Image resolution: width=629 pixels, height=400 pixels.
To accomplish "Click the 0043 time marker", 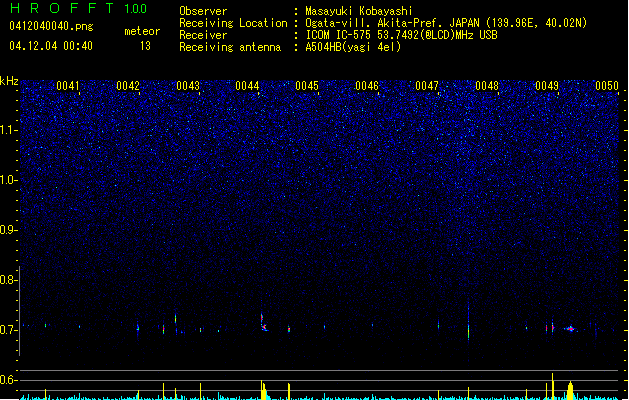I will [x=188, y=86].
